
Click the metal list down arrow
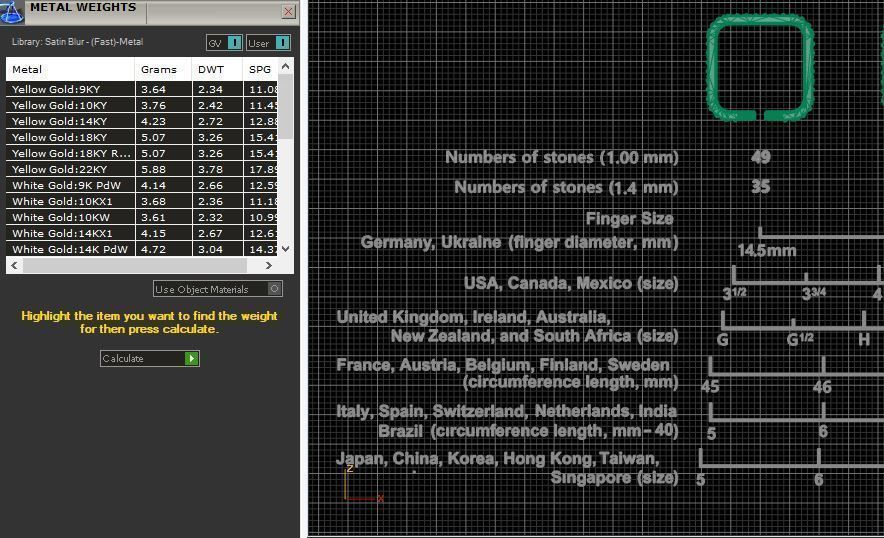coord(286,249)
